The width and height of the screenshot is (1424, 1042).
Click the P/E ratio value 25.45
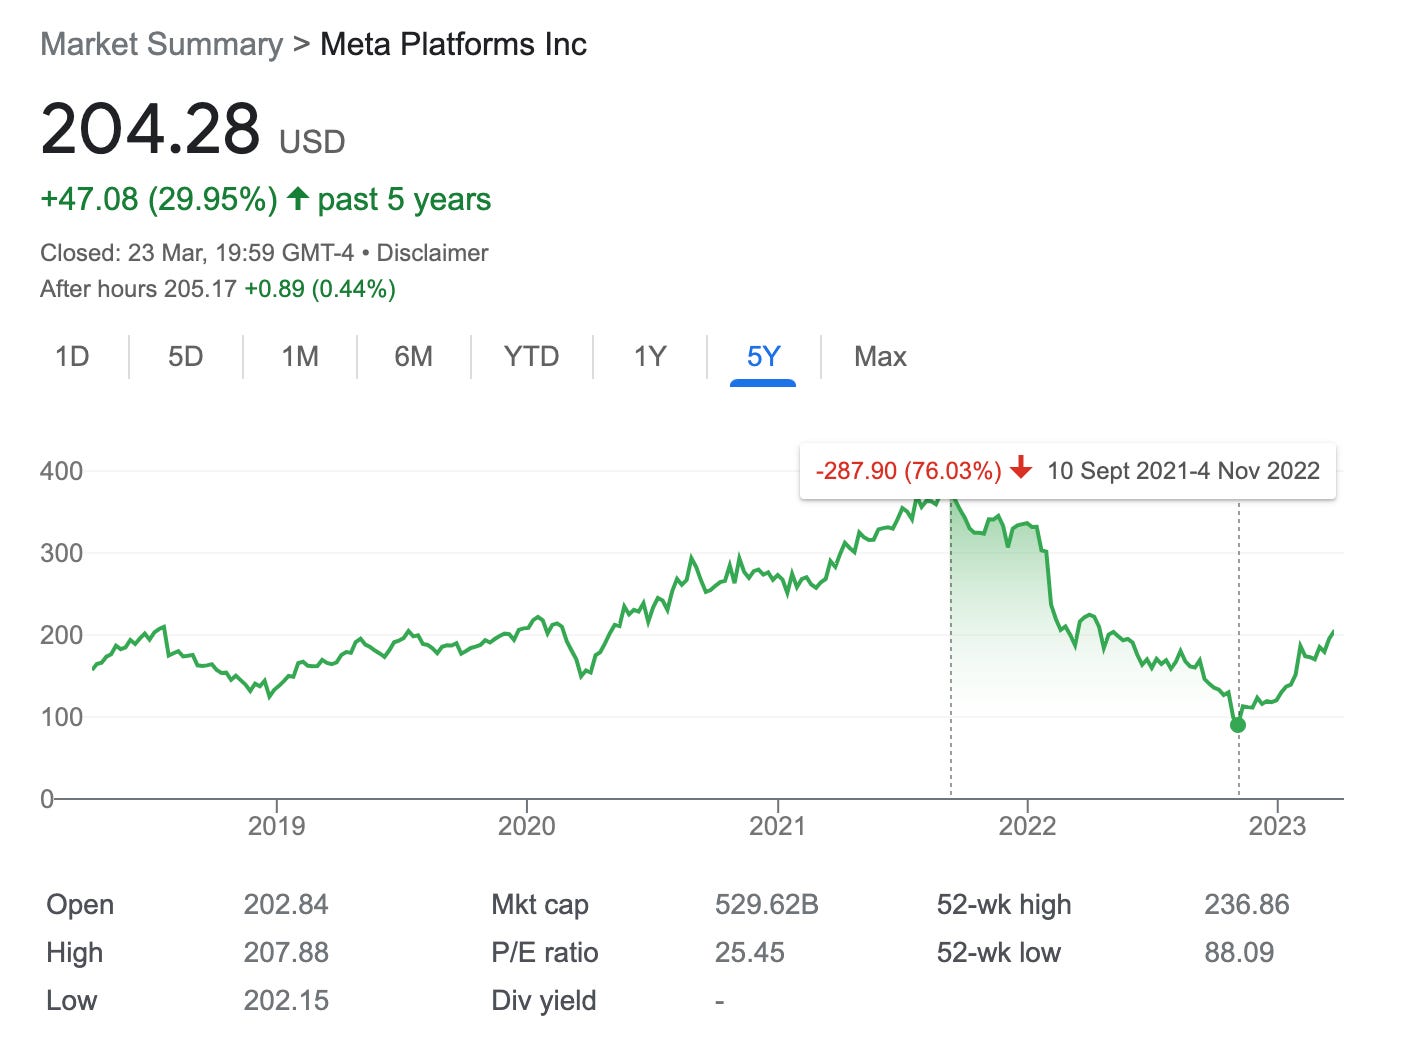click(749, 953)
